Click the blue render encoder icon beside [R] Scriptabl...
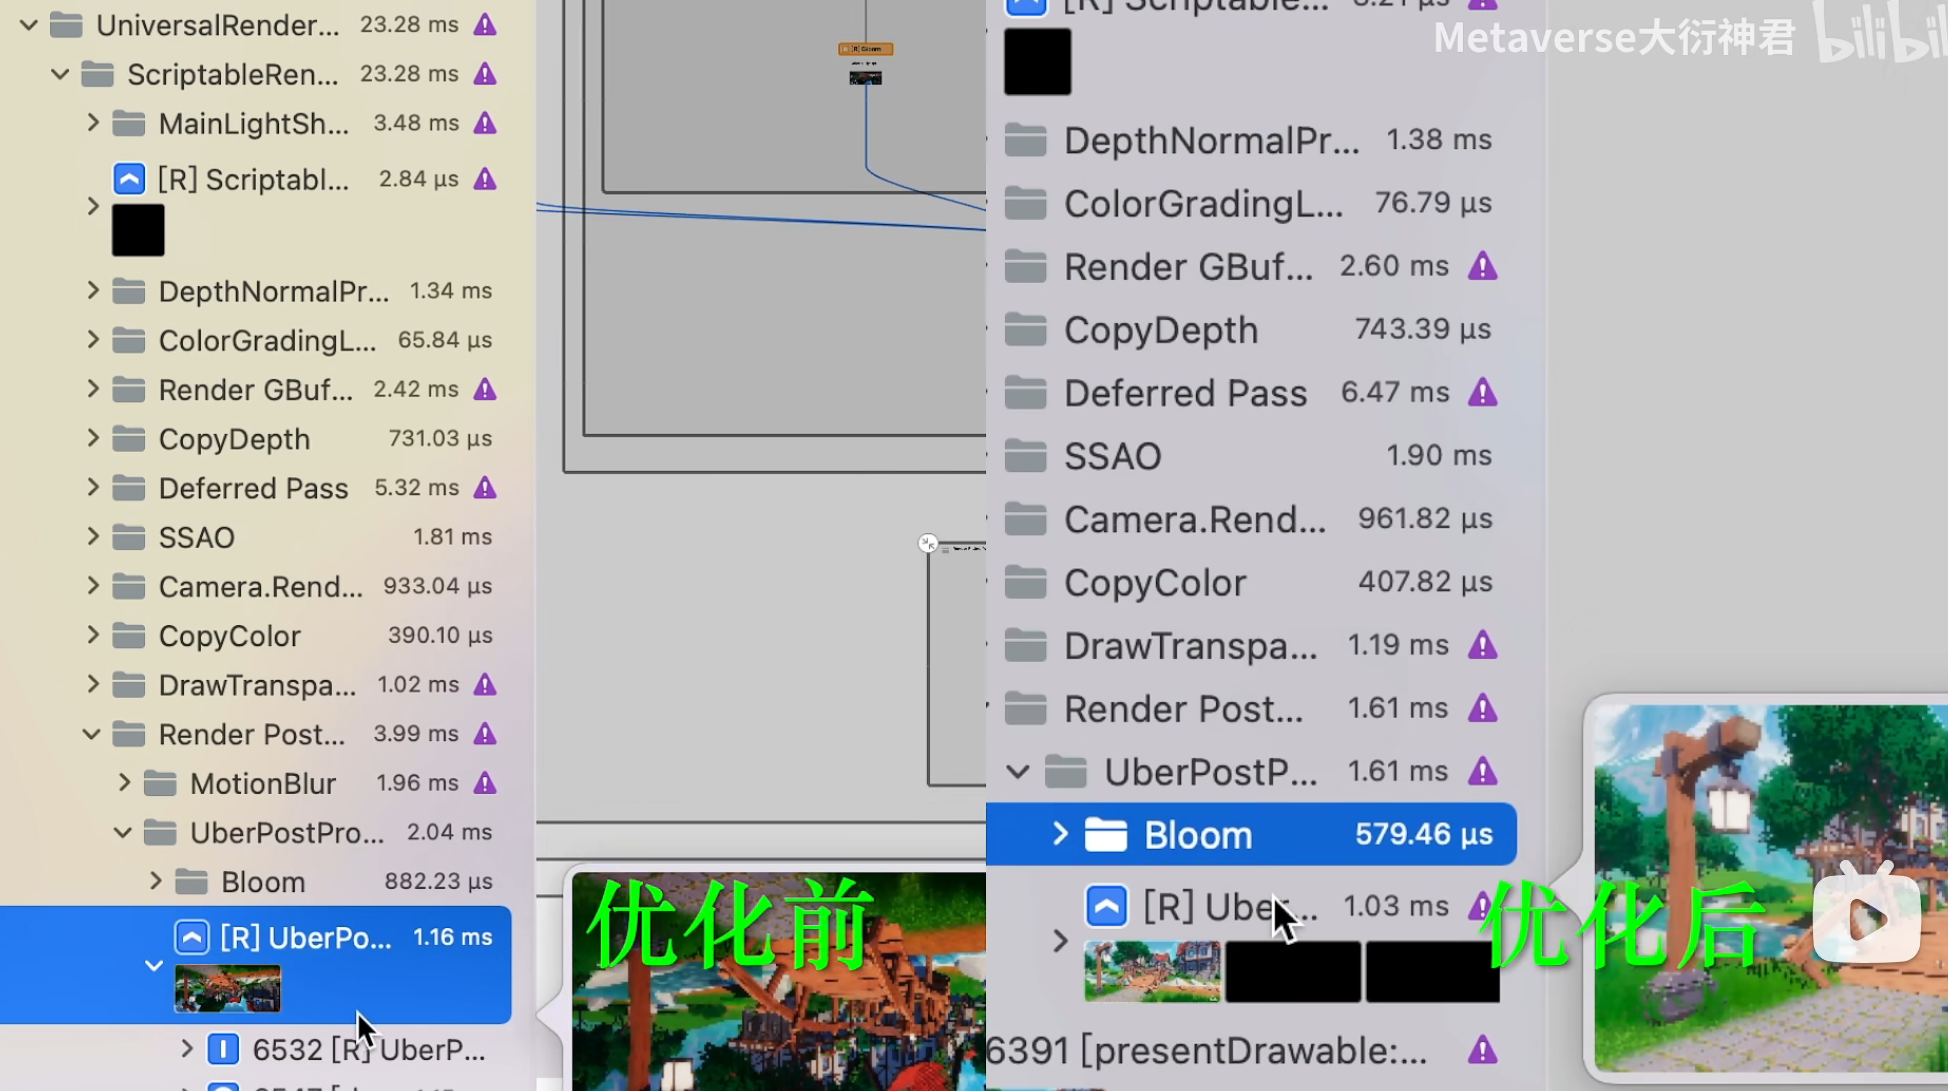Image resolution: width=1948 pixels, height=1091 pixels. (129, 179)
